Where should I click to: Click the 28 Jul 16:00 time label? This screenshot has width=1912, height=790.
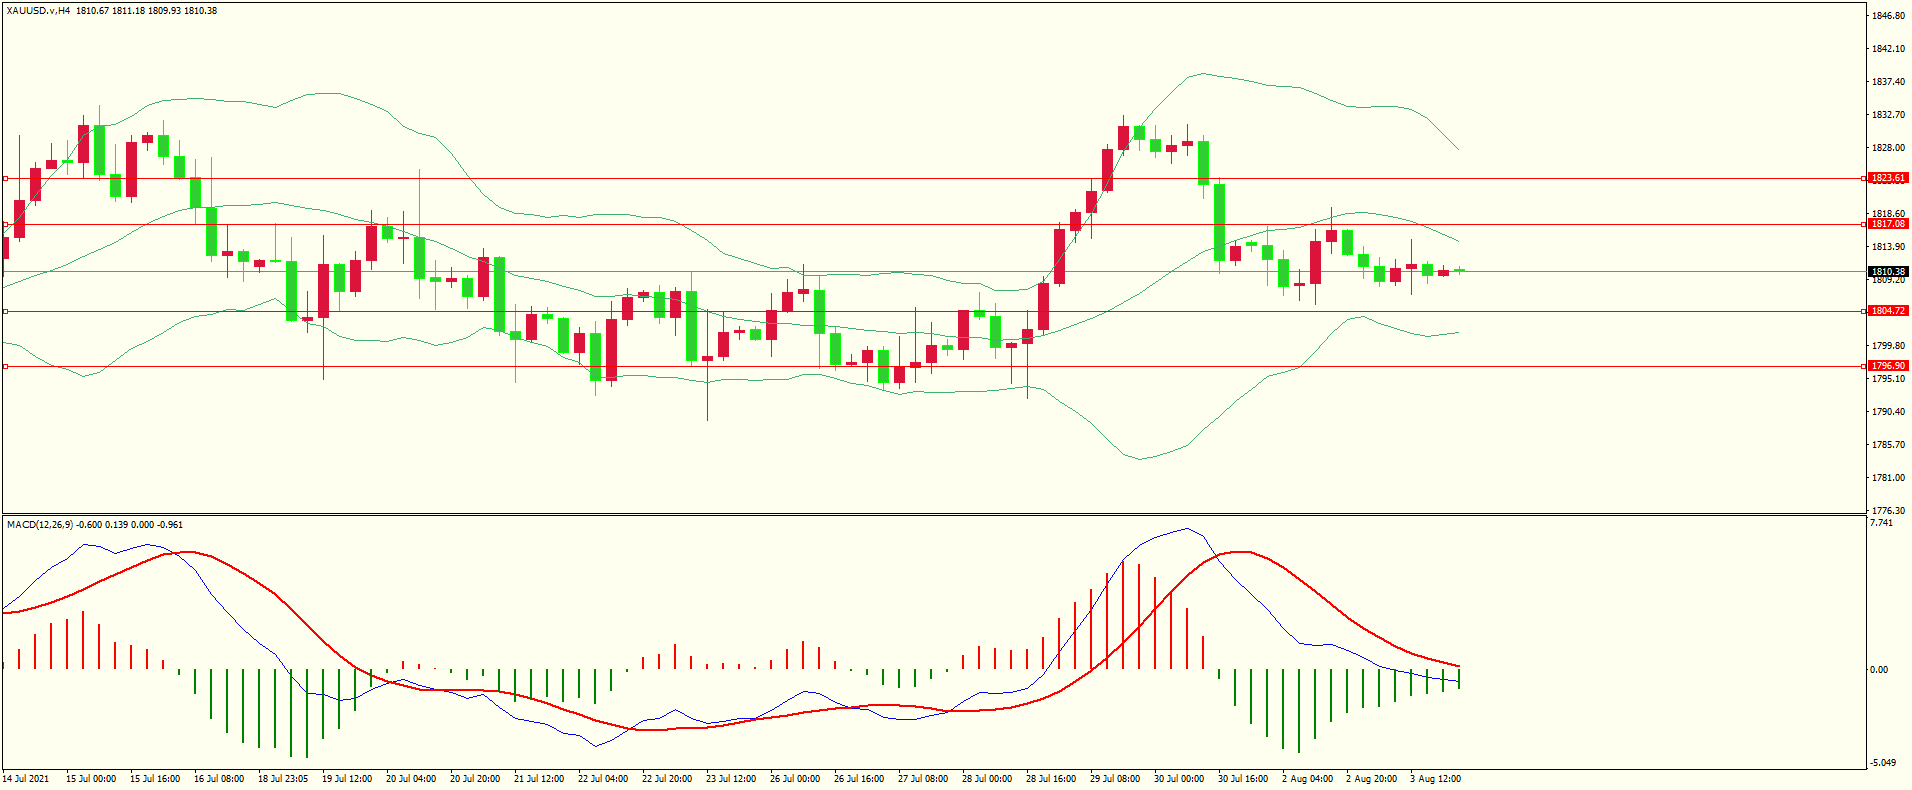coord(1051,779)
